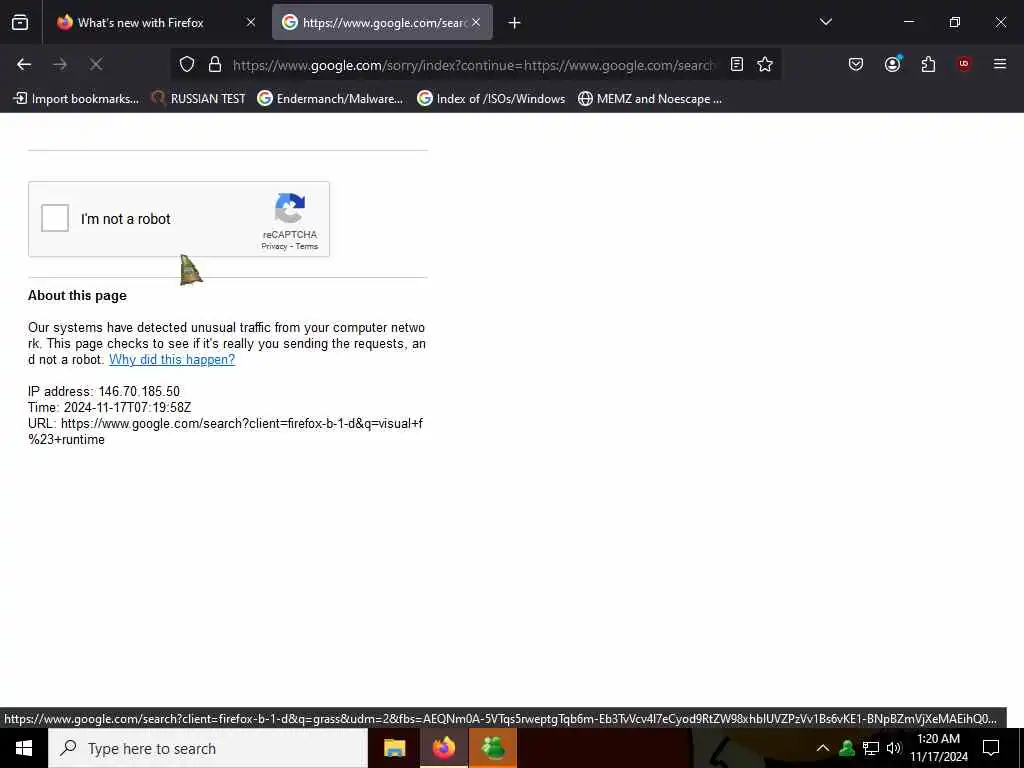Check the I'm not a robot box
Image resolution: width=1024 pixels, height=768 pixels.
click(x=55, y=218)
